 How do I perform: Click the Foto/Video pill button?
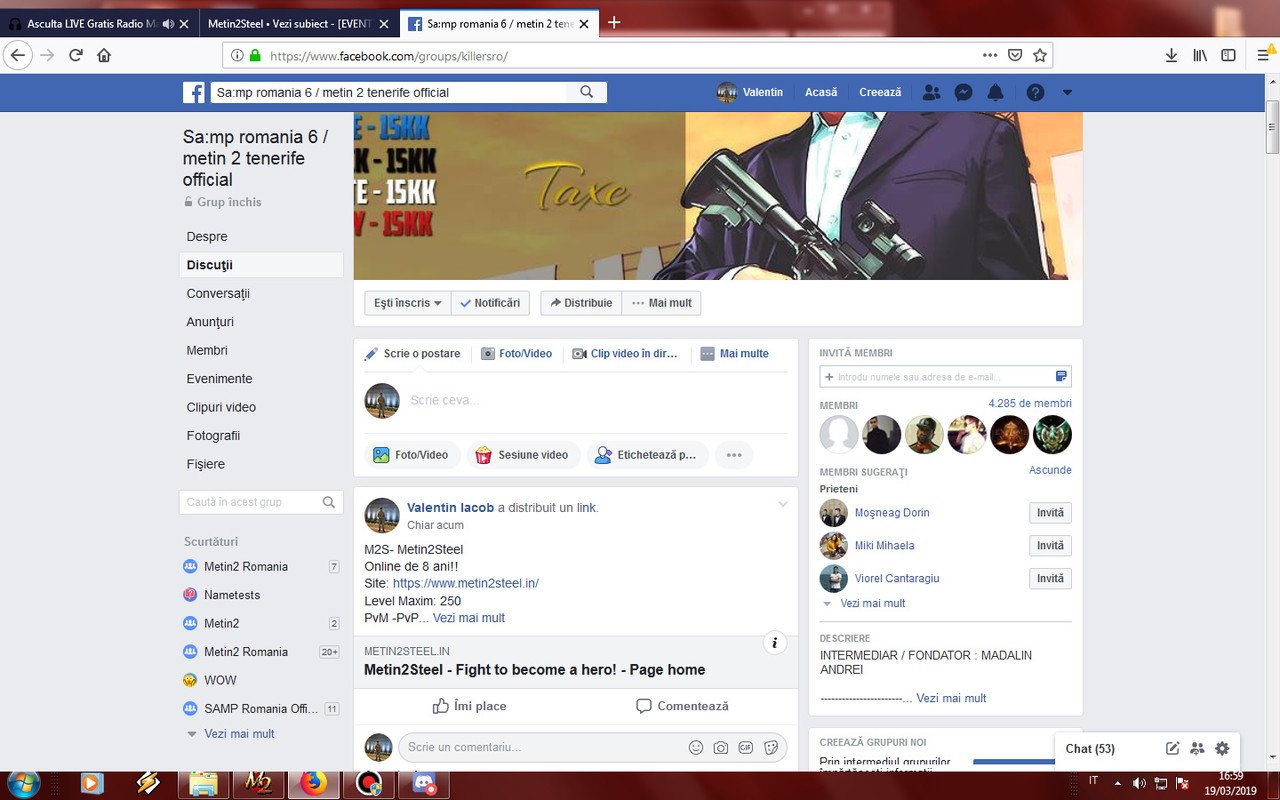click(411, 455)
